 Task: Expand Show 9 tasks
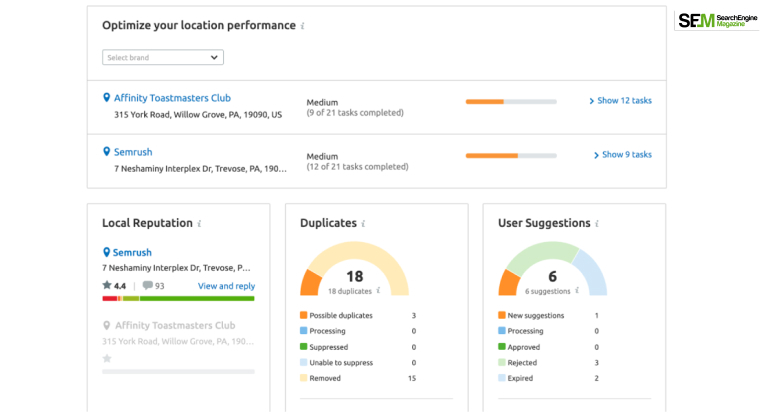[x=623, y=154]
